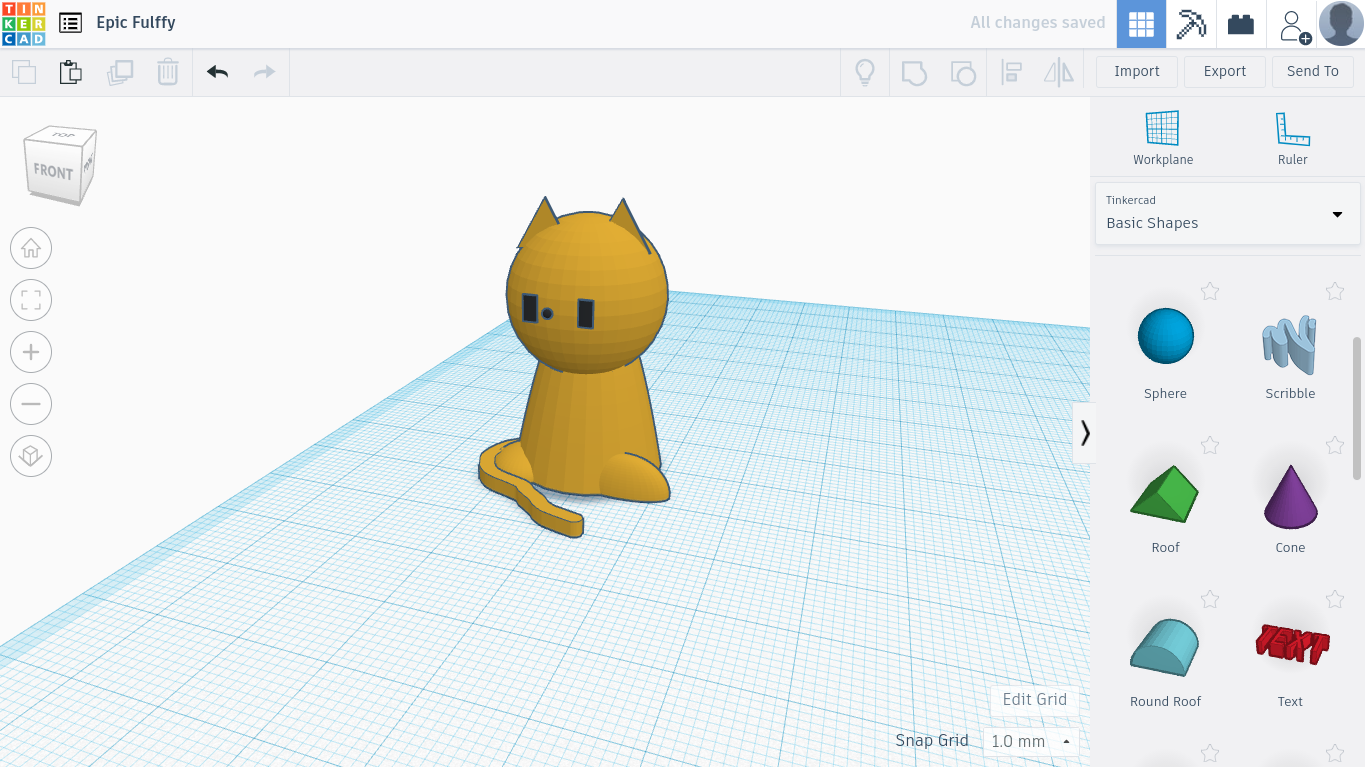The width and height of the screenshot is (1365, 767).
Task: Open the Send To menu
Action: pos(1313,72)
